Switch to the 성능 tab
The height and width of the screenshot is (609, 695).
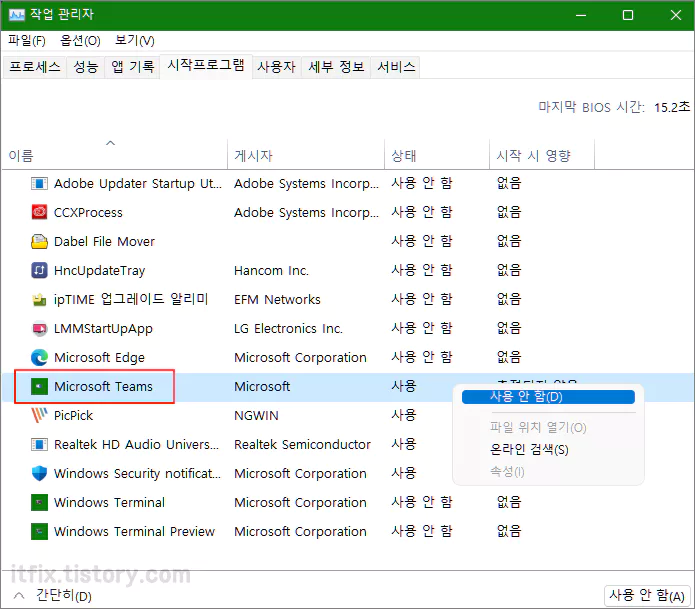point(86,67)
